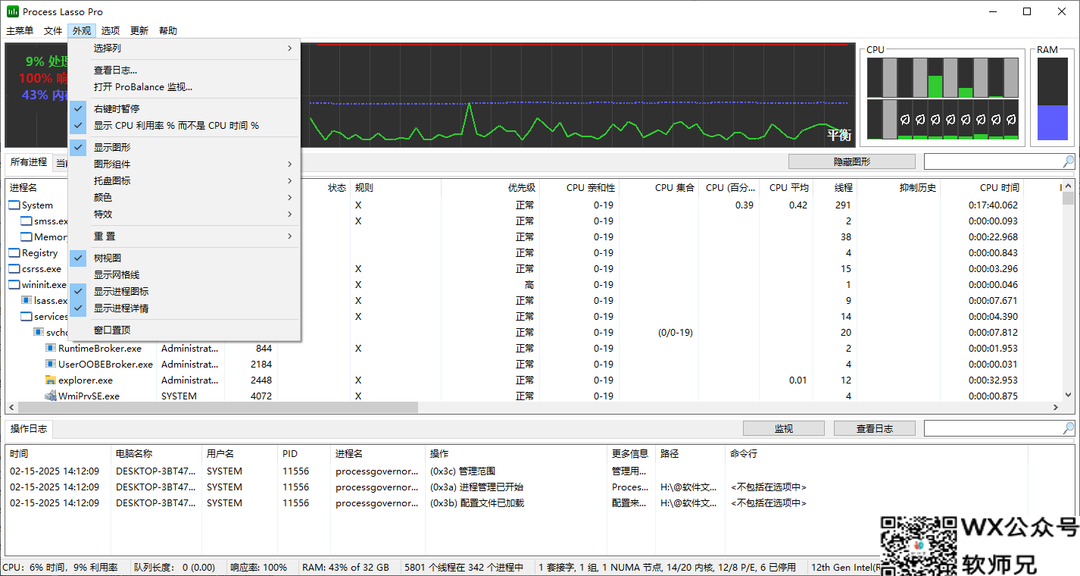Toggle 显示 CPU 利用率 % option

coord(184,125)
